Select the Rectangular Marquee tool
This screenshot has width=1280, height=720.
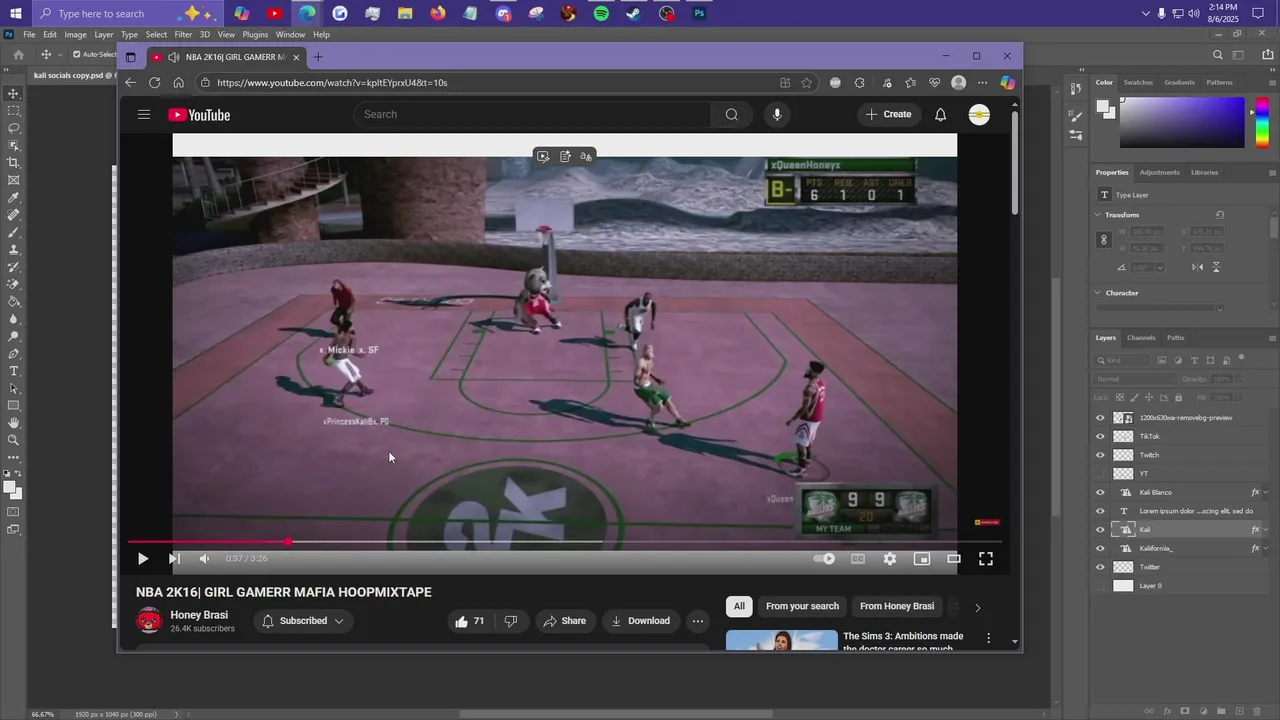13,111
